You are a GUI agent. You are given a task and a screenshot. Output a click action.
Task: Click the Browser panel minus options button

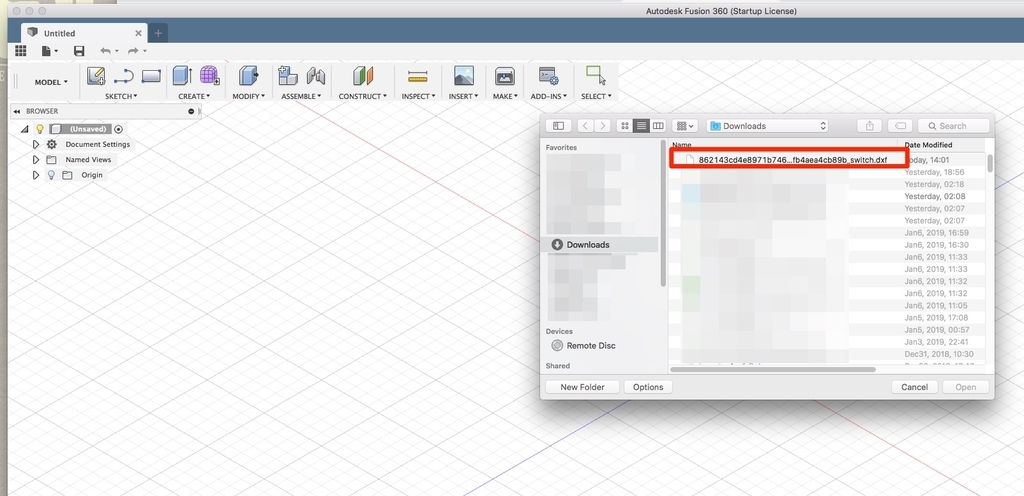(x=191, y=112)
